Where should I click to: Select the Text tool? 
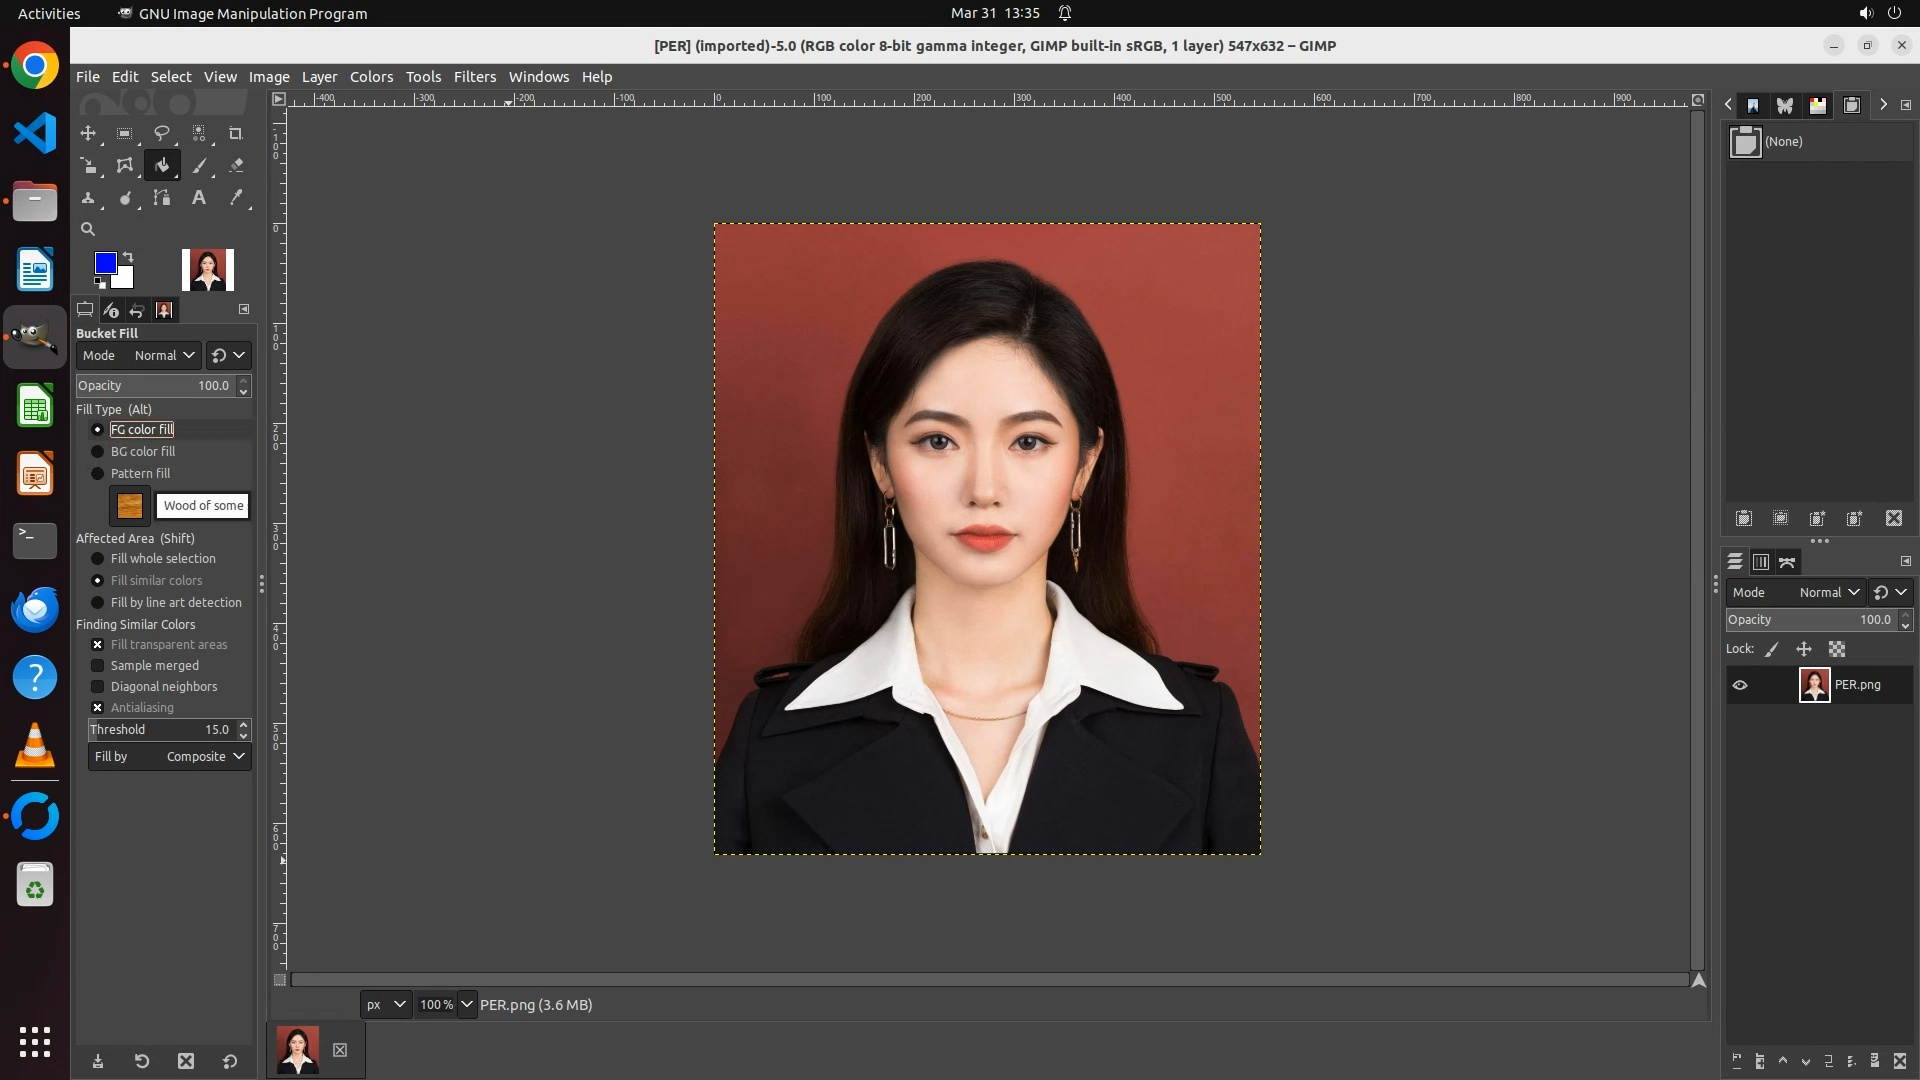(199, 198)
